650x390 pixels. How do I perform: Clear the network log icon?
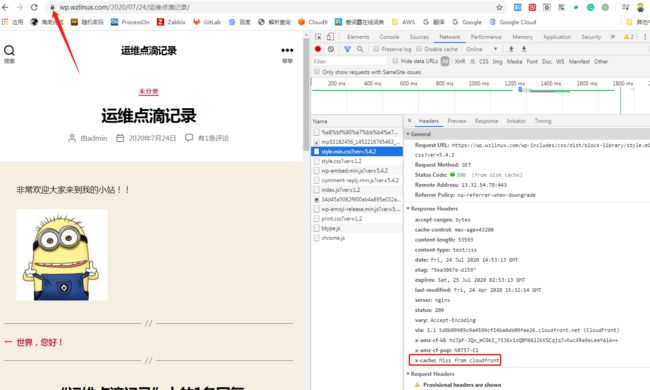331,49
